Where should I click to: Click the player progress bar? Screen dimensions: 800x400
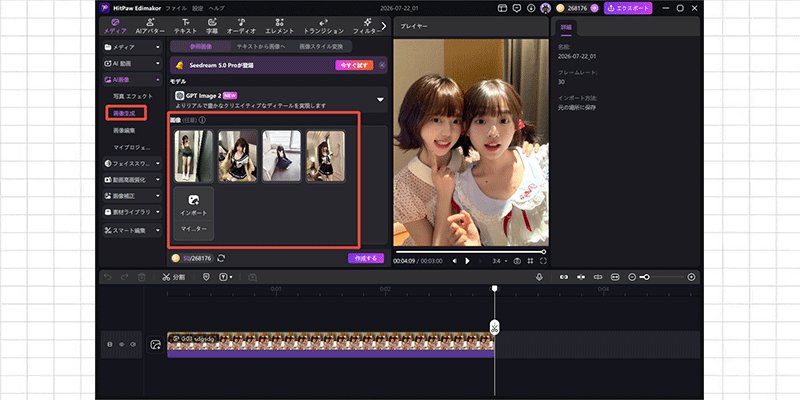tap(470, 252)
